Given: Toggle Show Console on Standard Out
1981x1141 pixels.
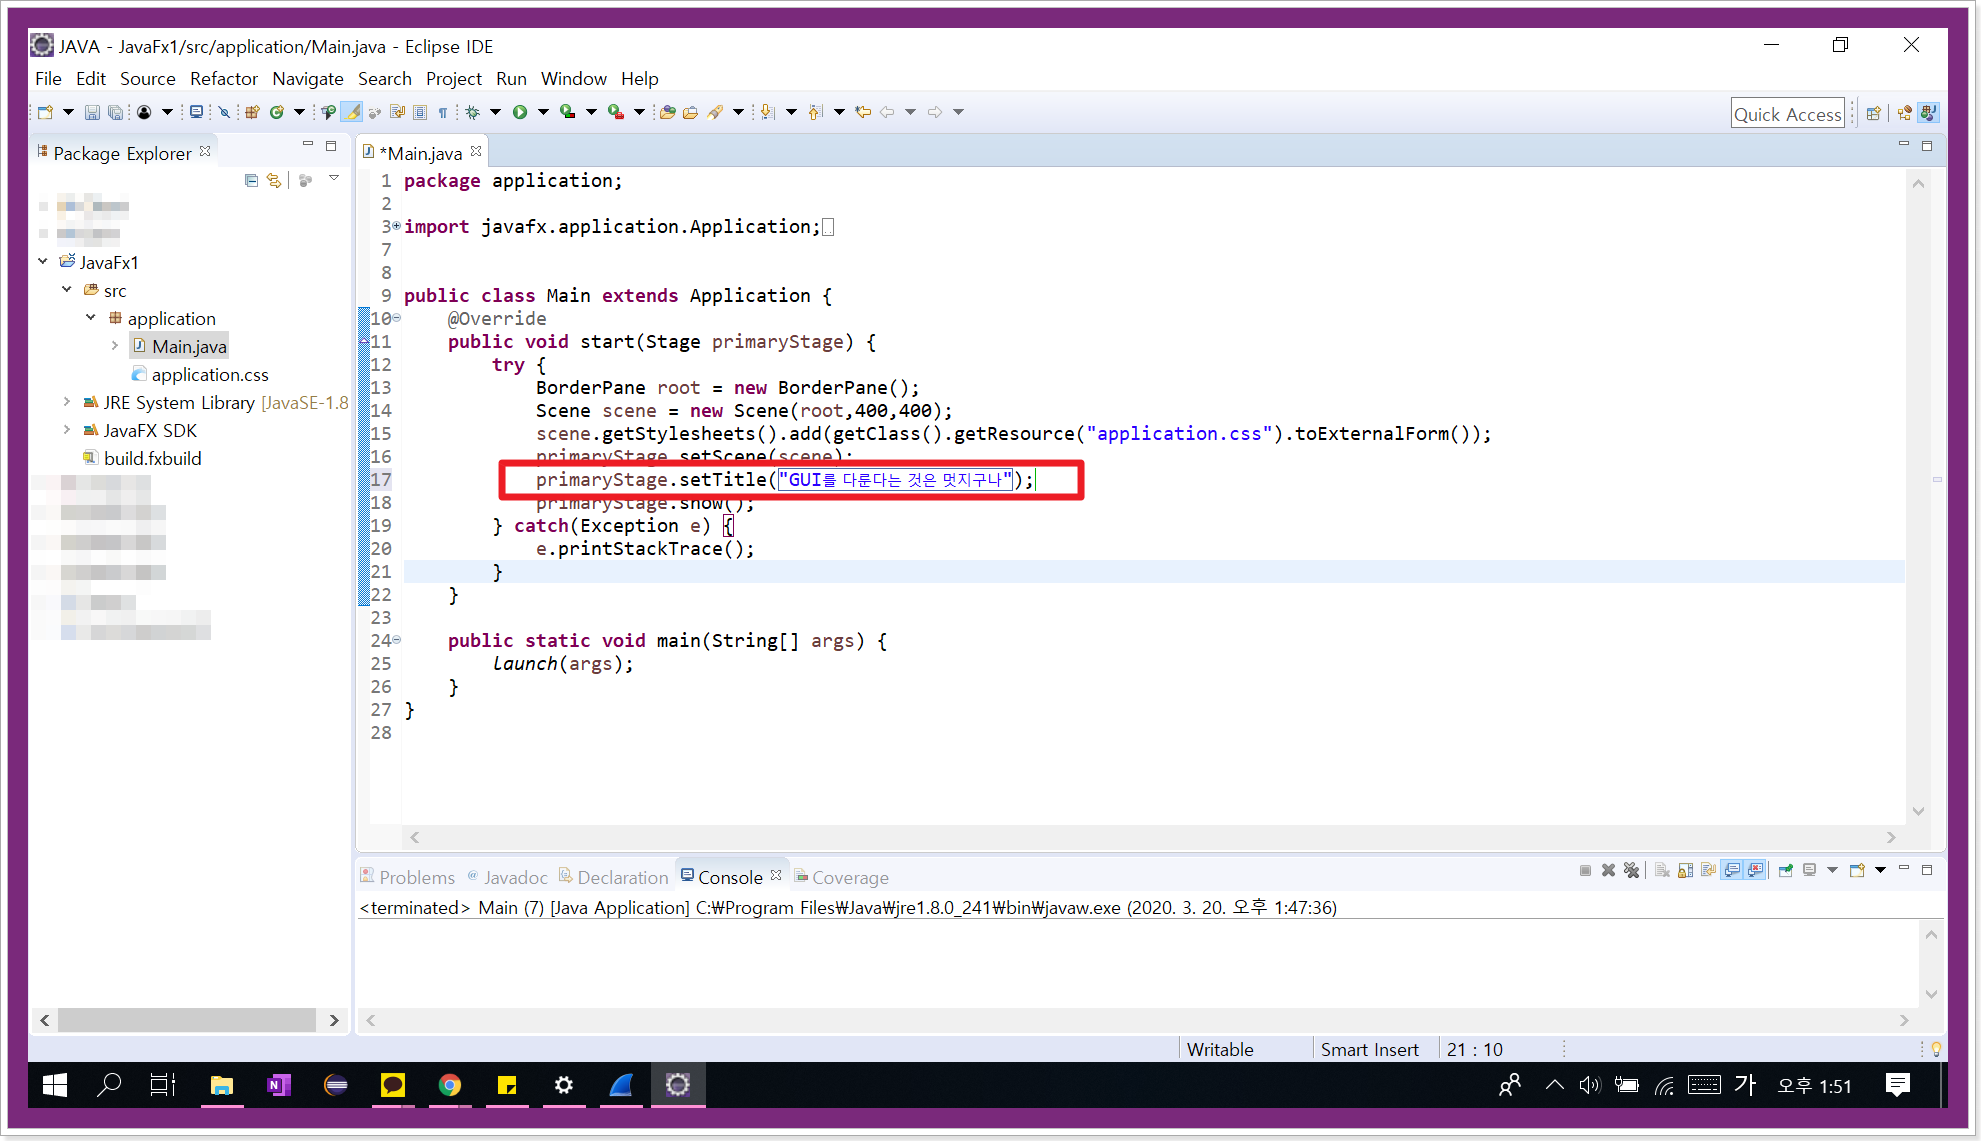Looking at the screenshot, I should 1731,870.
